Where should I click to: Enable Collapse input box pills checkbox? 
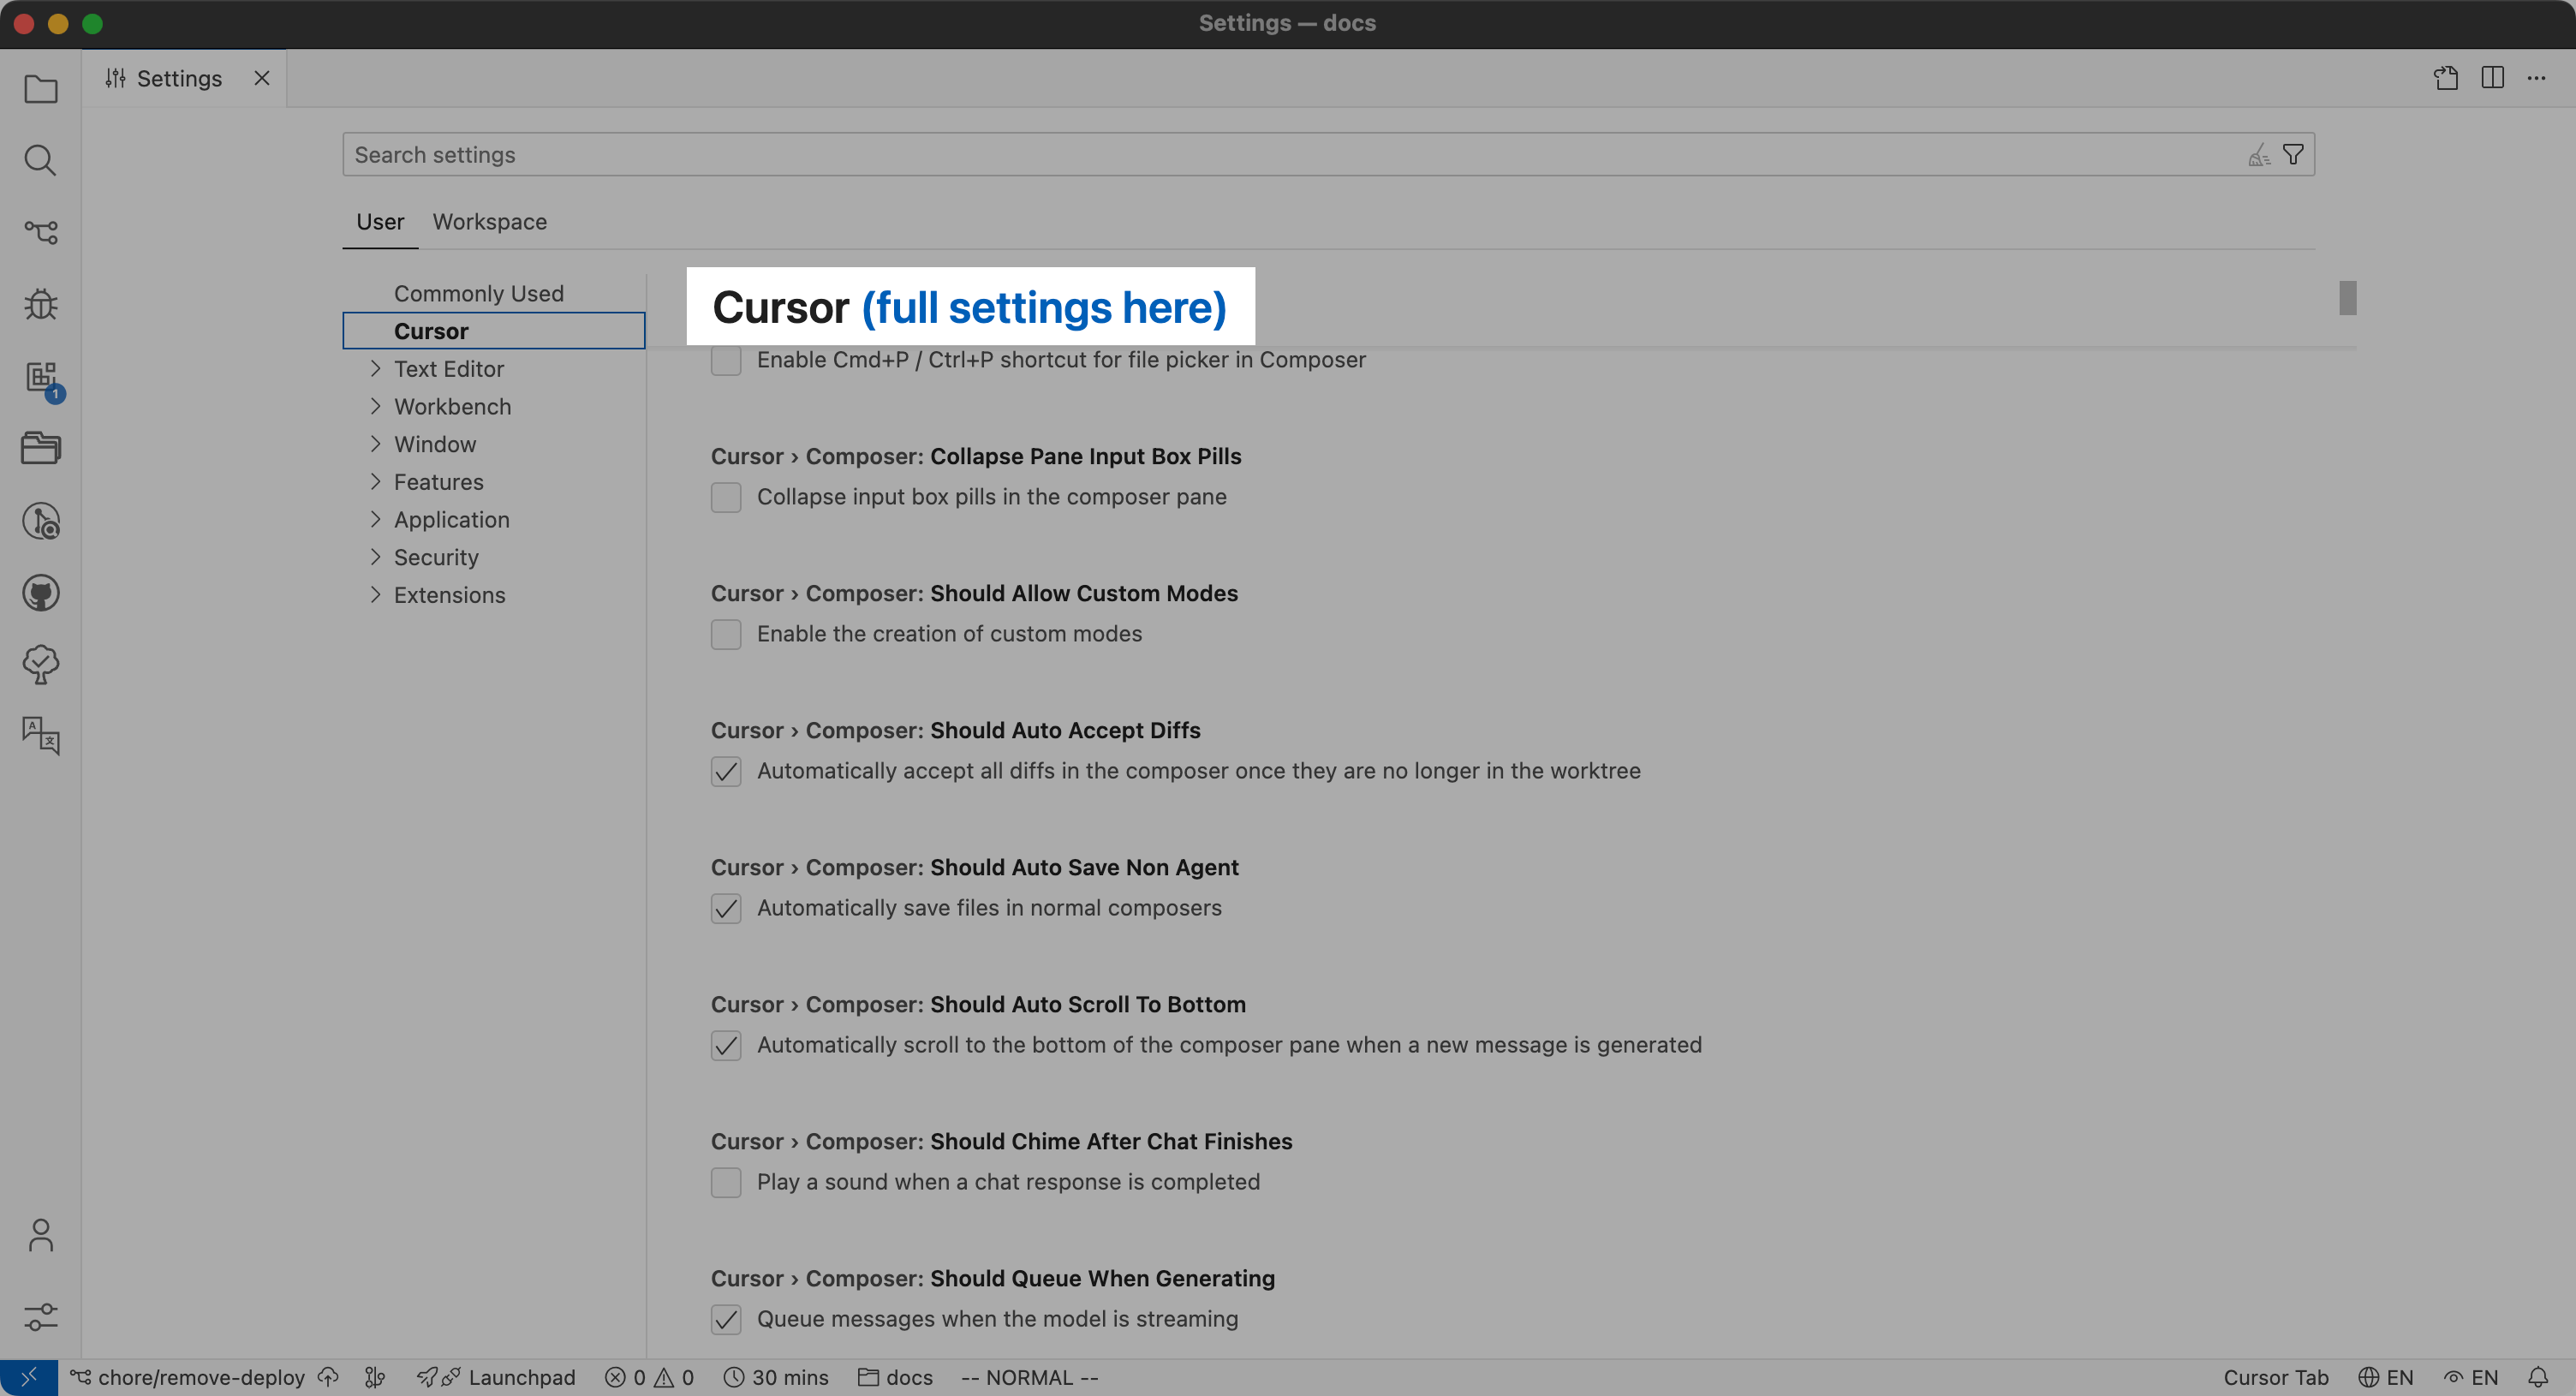[x=726, y=497]
